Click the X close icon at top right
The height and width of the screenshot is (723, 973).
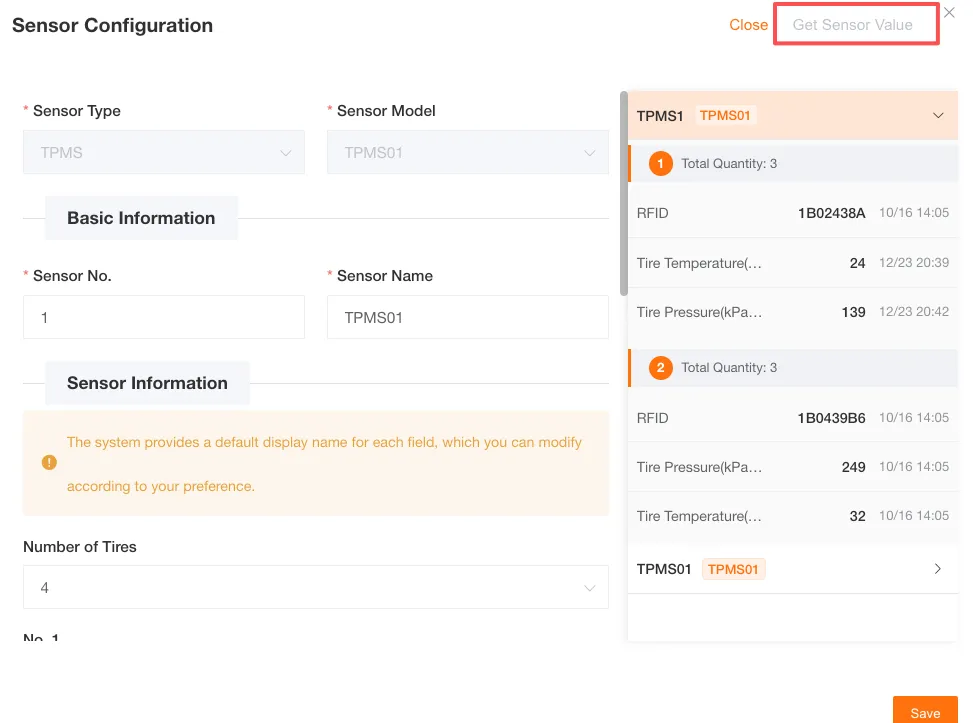tap(949, 13)
